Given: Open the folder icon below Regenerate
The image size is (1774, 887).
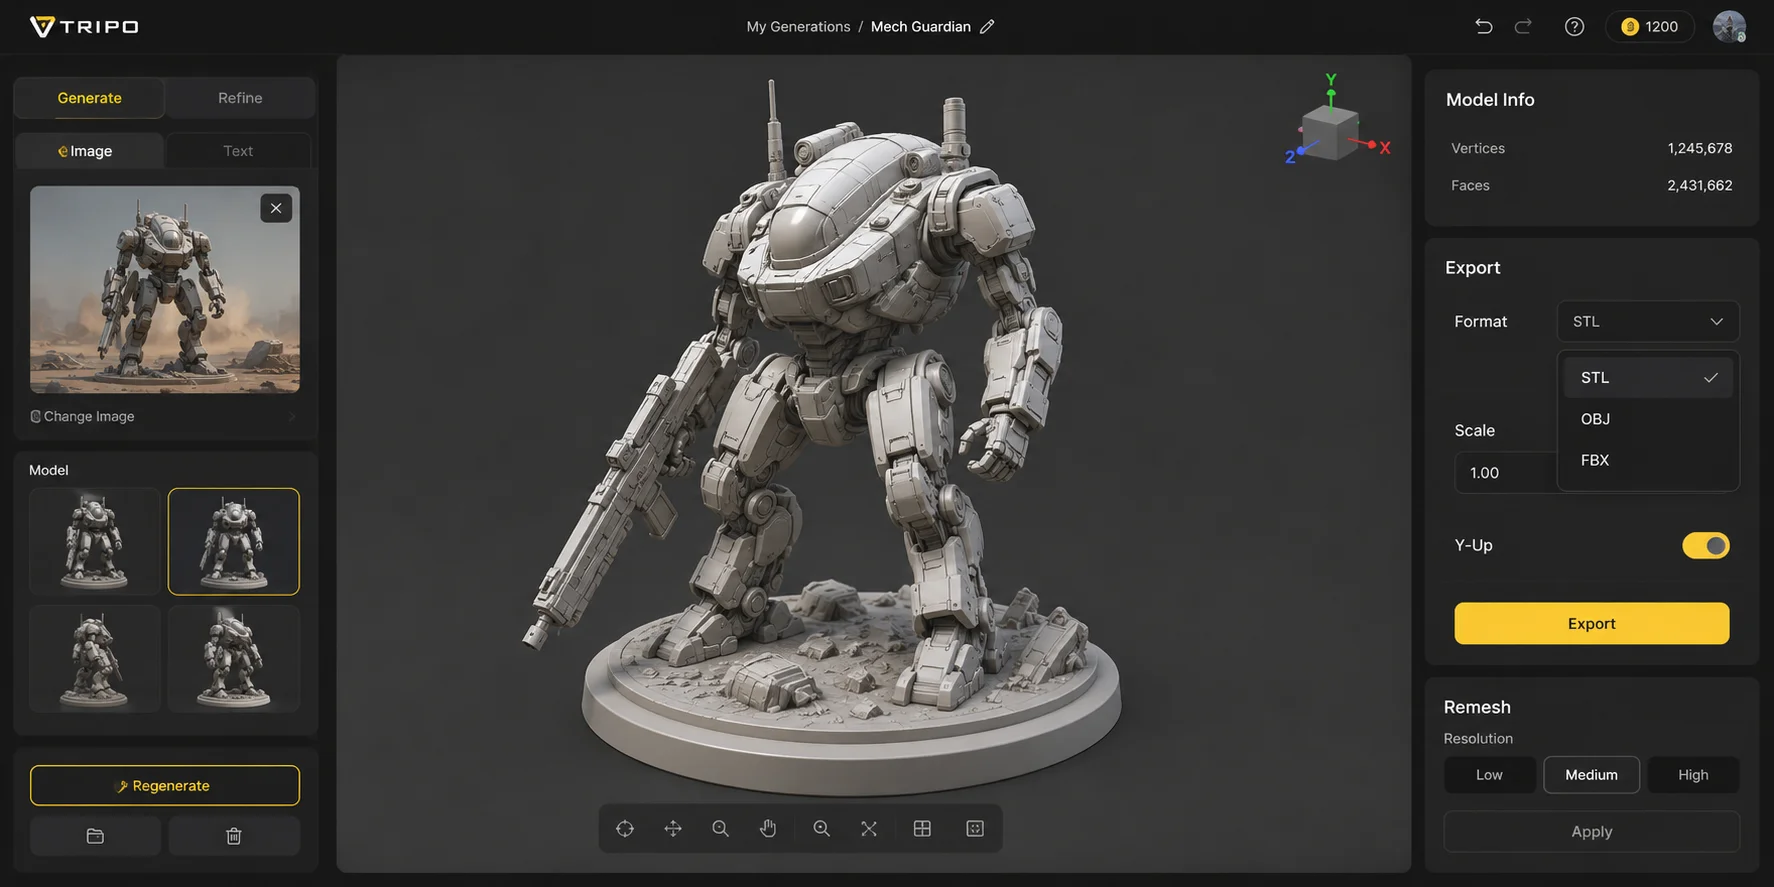Looking at the screenshot, I should pyautogui.click(x=95, y=836).
